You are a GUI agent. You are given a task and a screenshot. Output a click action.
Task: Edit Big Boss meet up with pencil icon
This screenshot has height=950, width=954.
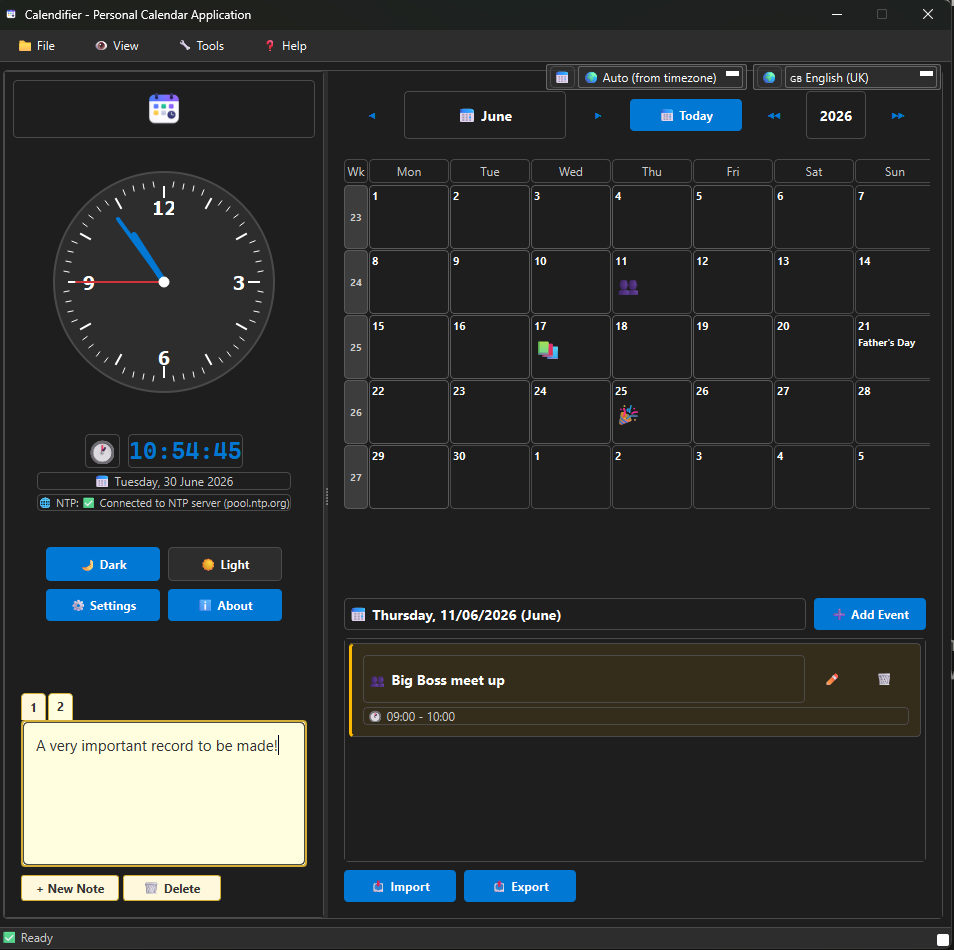pos(832,679)
